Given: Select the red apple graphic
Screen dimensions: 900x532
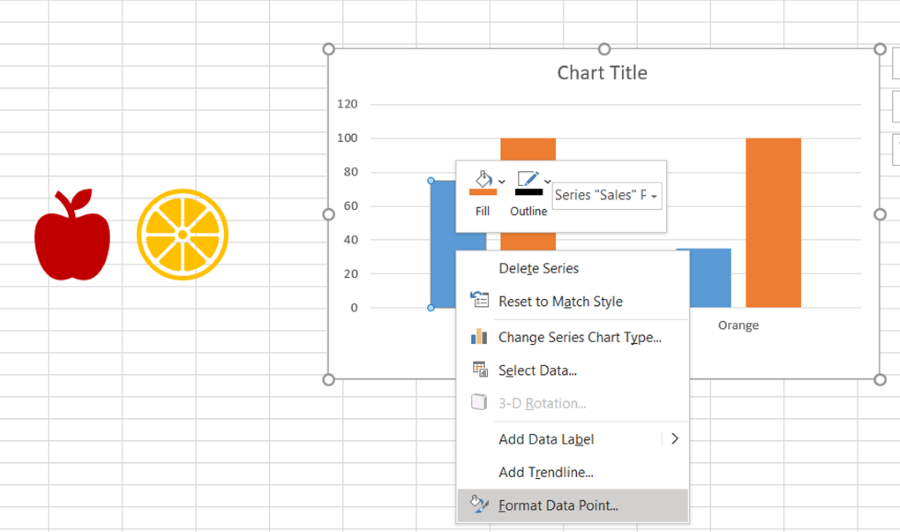Looking at the screenshot, I should coord(72,234).
